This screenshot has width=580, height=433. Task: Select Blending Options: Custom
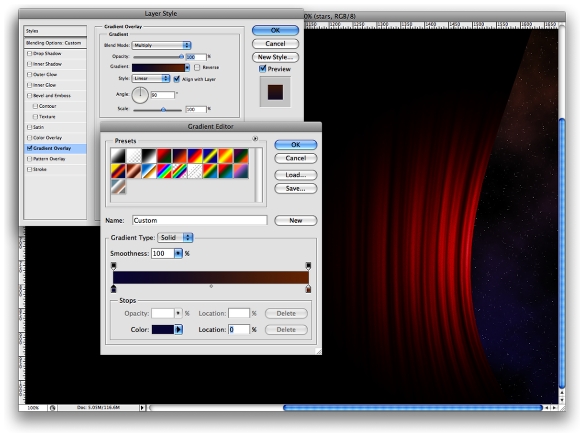click(55, 43)
